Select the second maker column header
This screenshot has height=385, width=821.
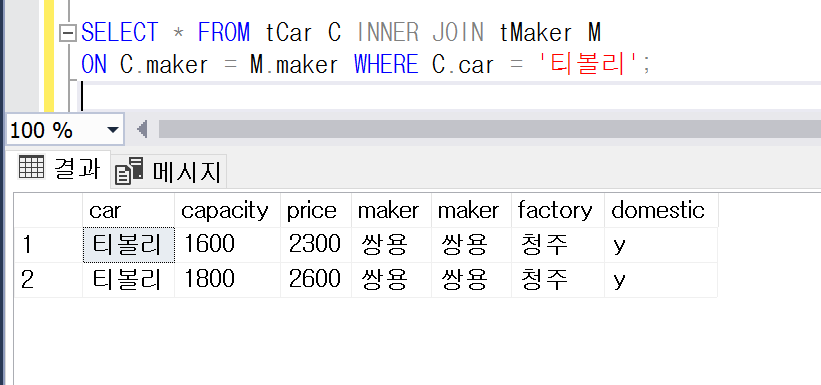coord(471,210)
